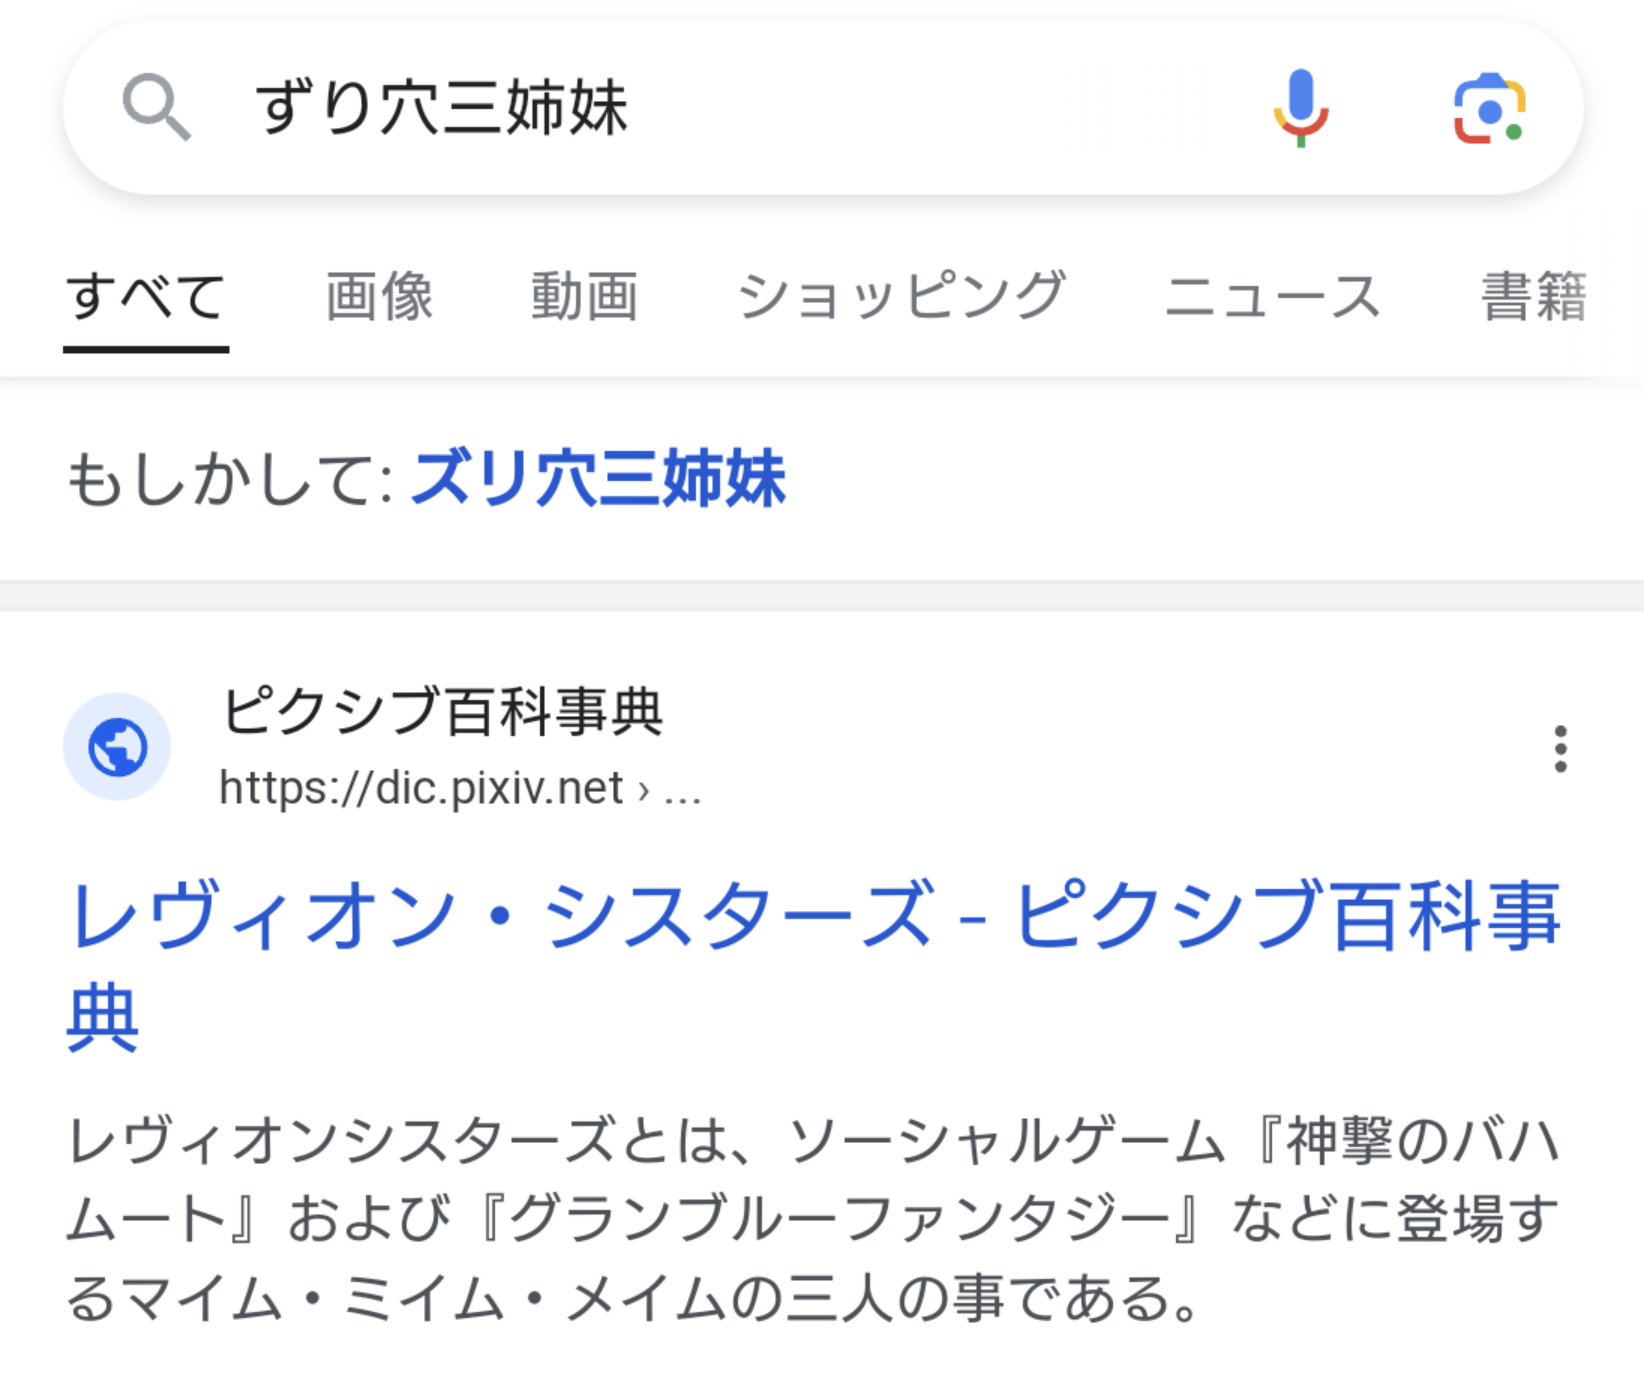Click the URL breadcrumb ellipsis

[682, 790]
